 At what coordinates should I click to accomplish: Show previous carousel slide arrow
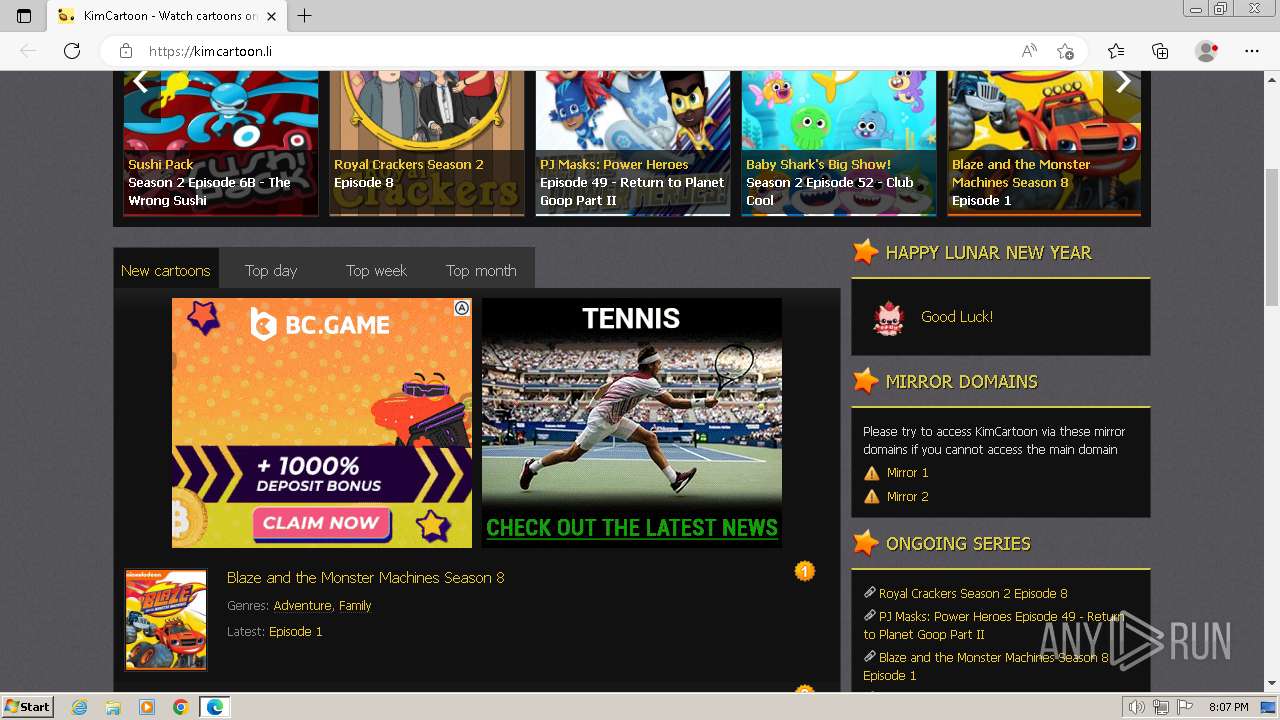[140, 82]
